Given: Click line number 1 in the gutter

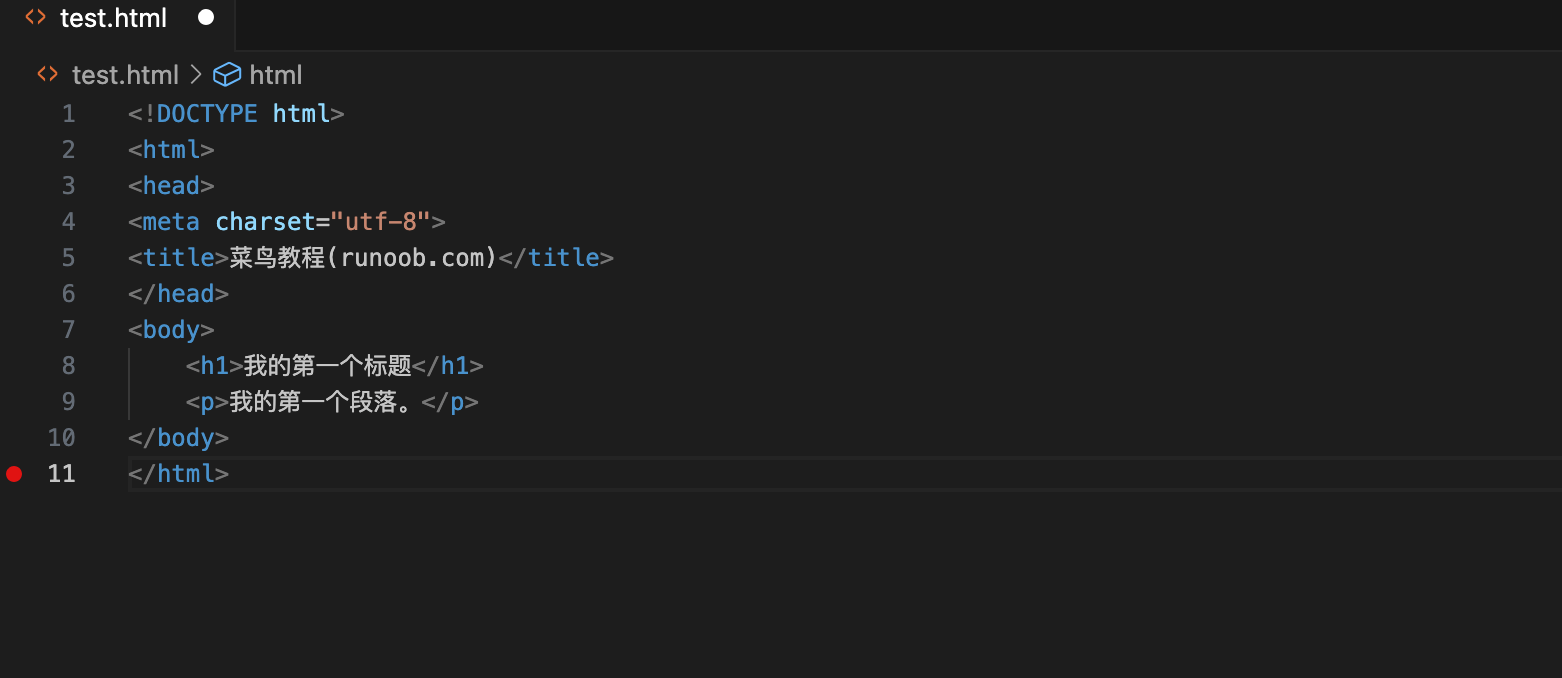Looking at the screenshot, I should tap(68, 114).
